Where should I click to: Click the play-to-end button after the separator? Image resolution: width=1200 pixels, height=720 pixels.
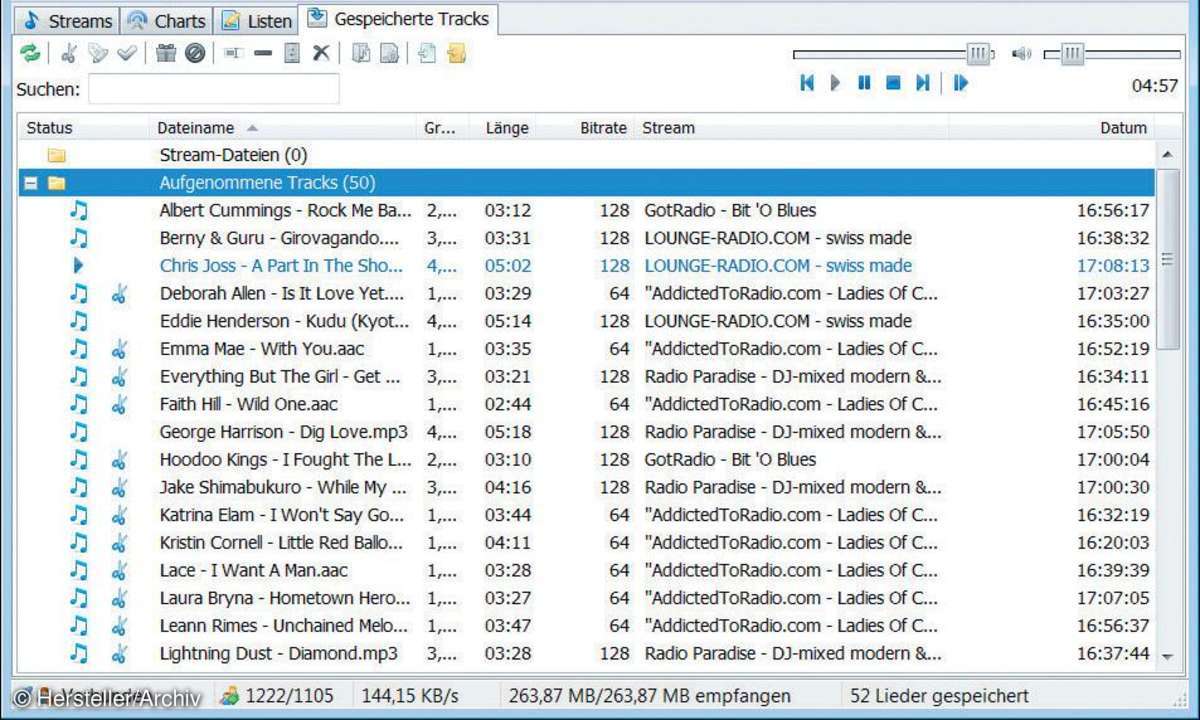961,83
